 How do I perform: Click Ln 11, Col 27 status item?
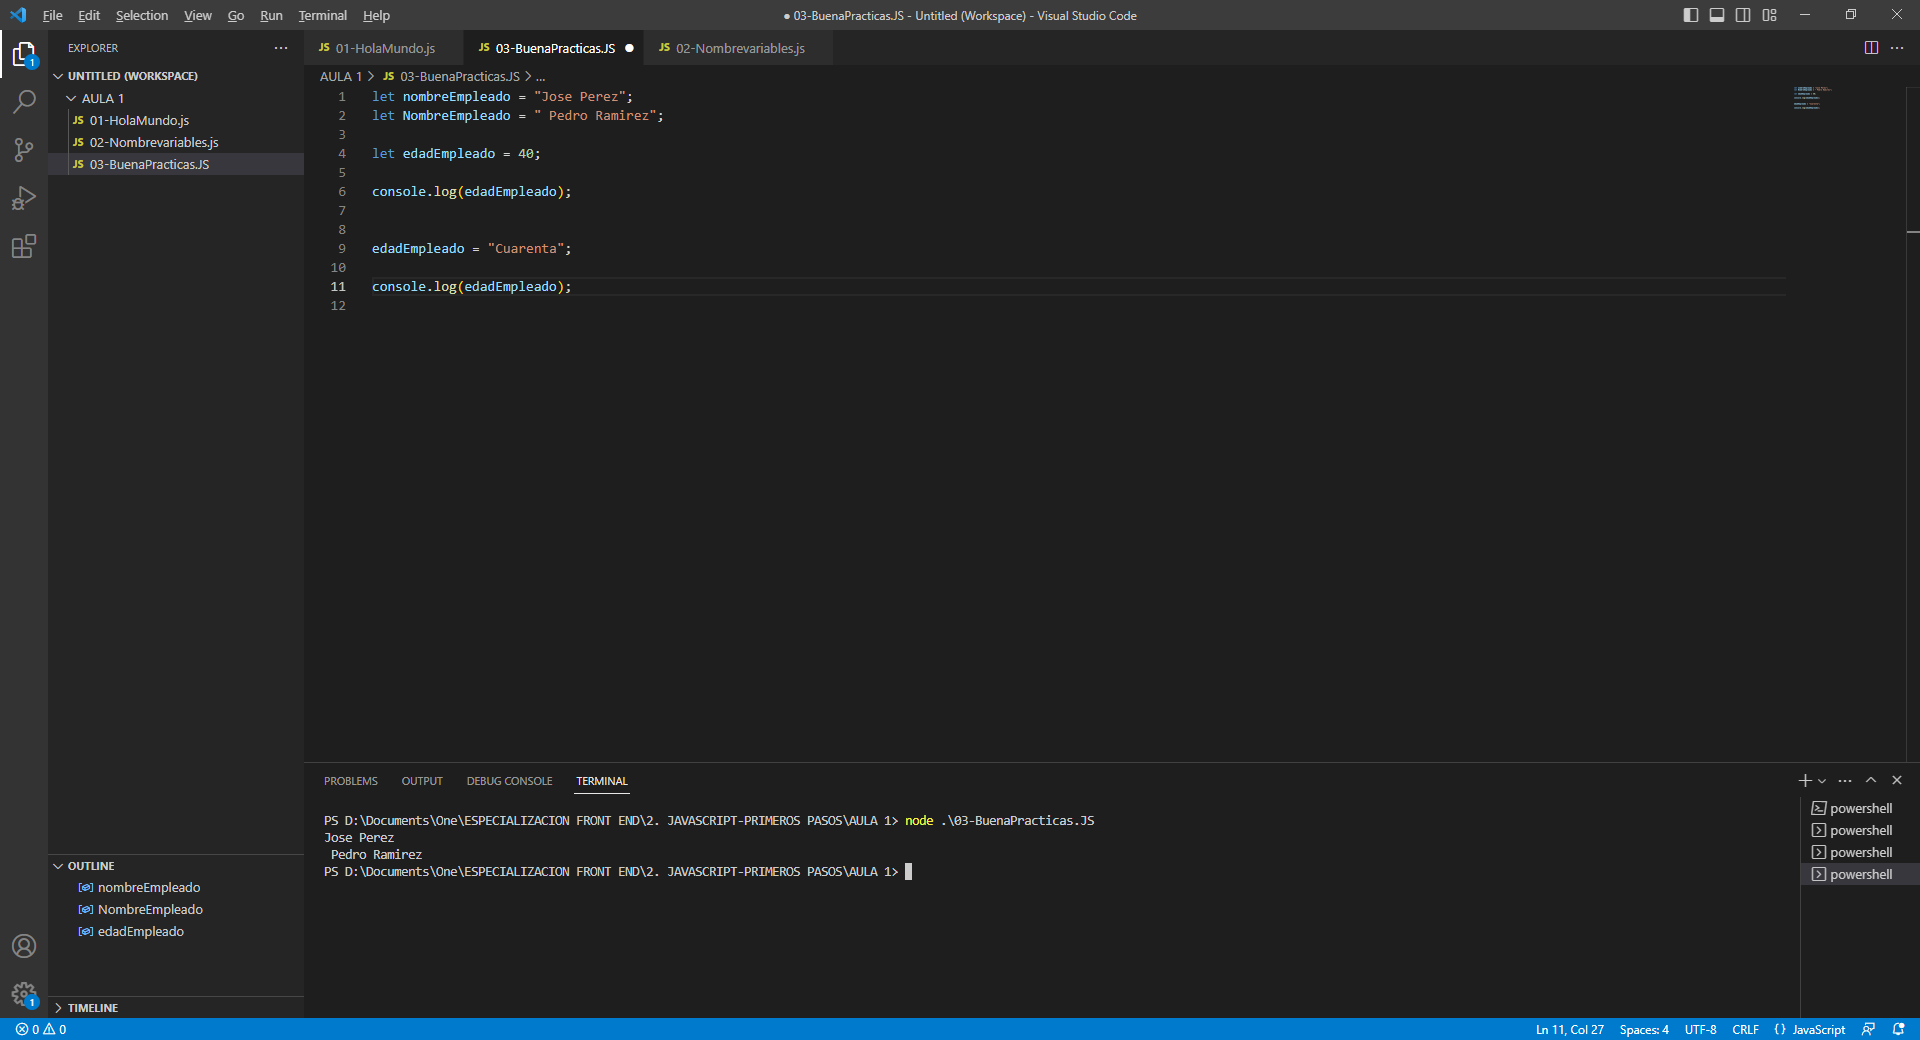point(1569,1029)
